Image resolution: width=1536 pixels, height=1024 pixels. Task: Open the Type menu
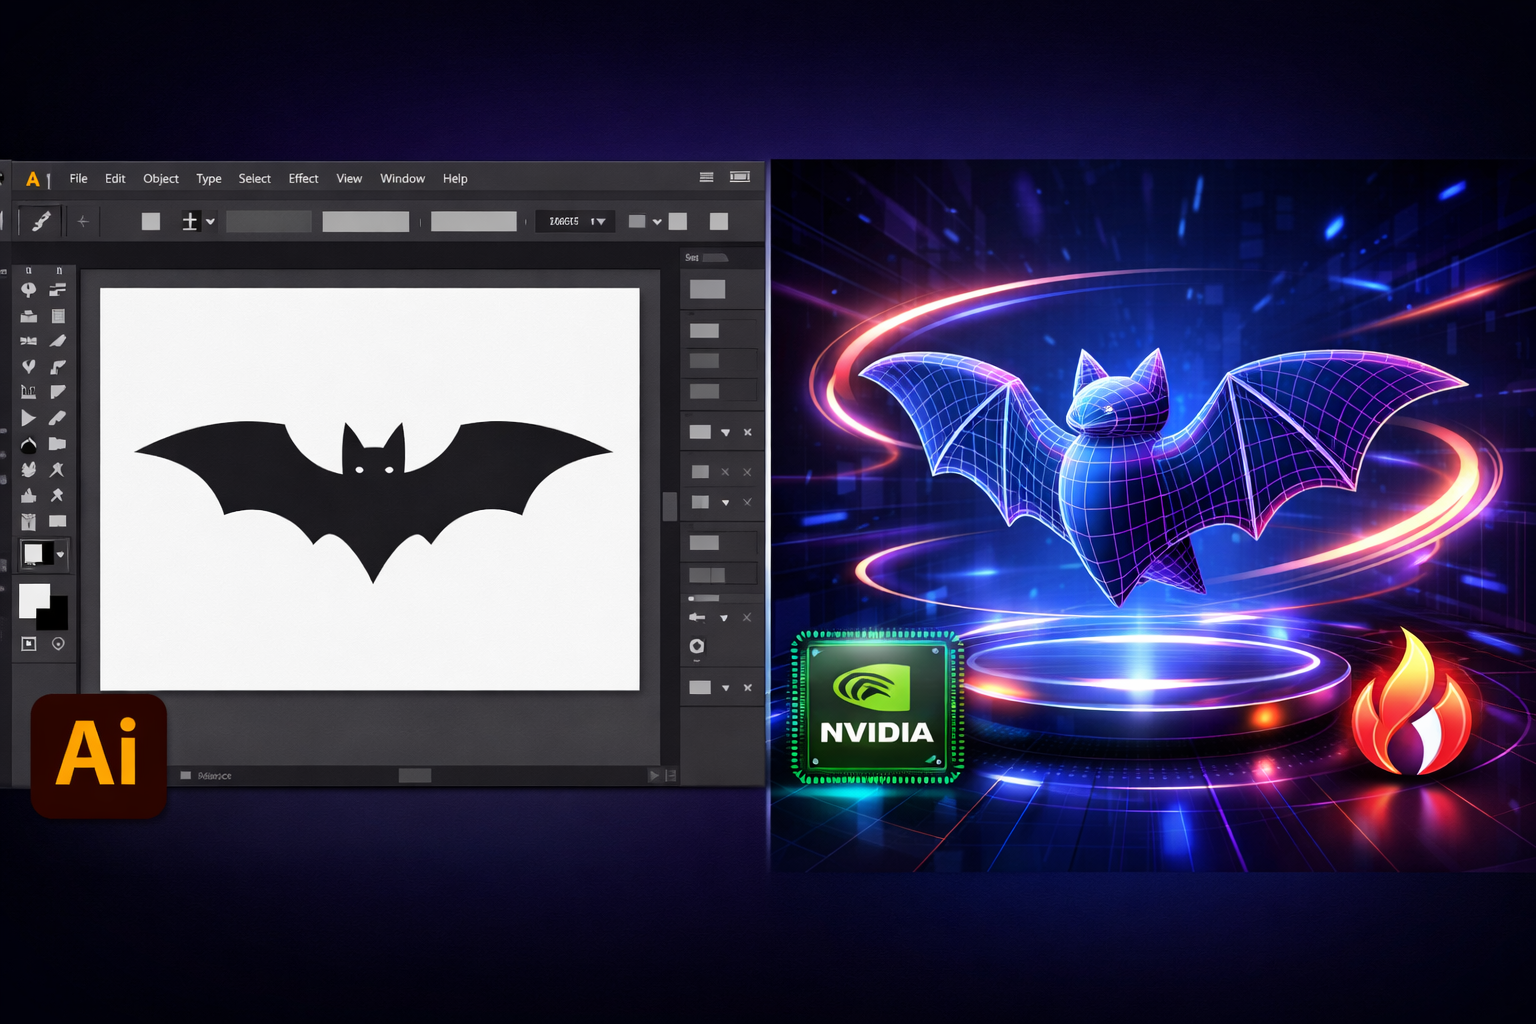pyautogui.click(x=209, y=178)
